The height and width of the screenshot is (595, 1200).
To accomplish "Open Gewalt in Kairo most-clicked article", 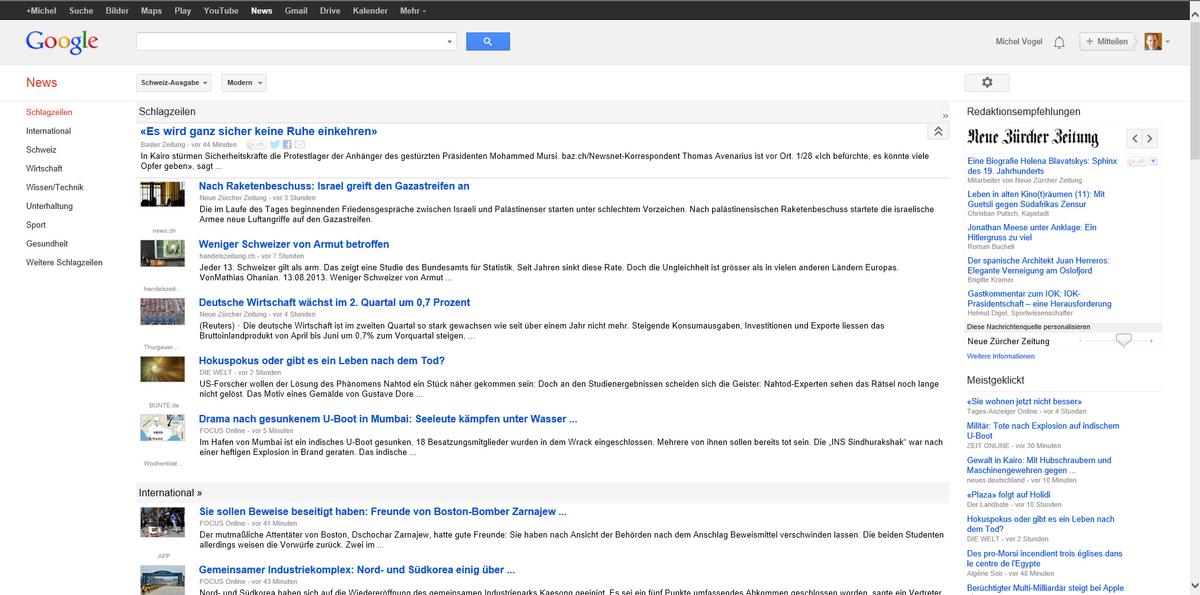I will [x=1038, y=464].
